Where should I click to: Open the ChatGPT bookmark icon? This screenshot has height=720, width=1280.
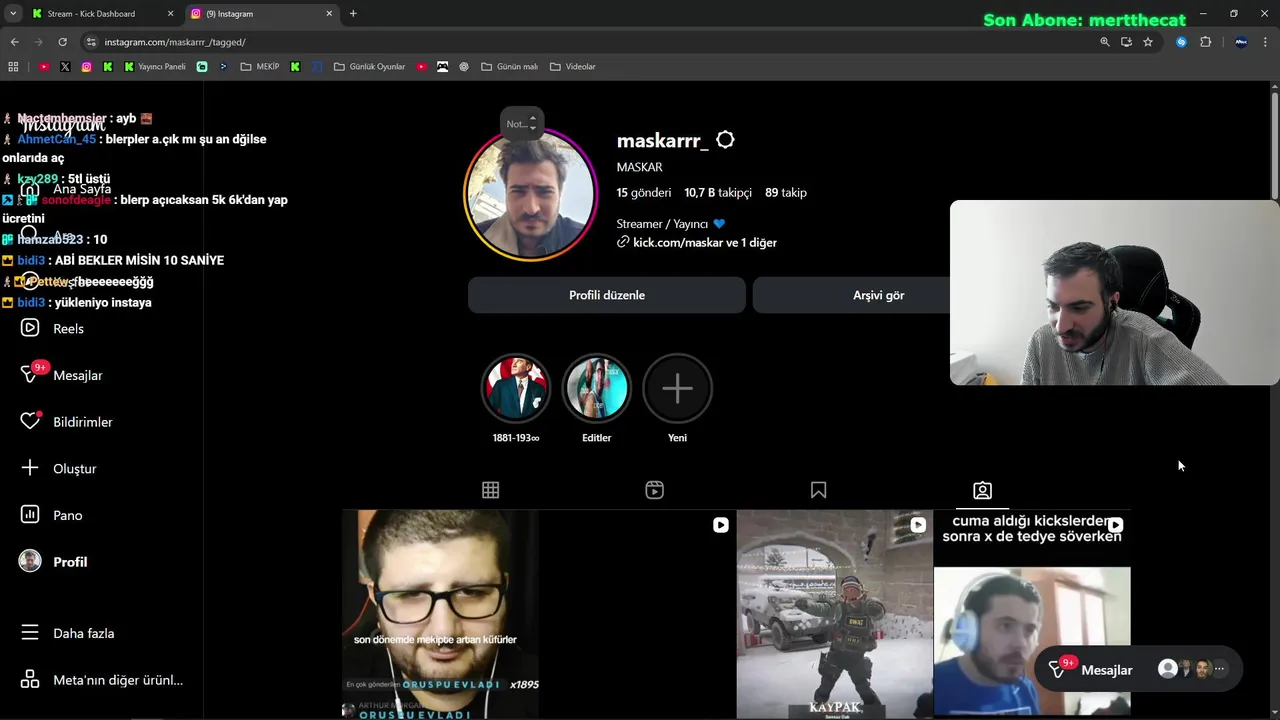pyautogui.click(x=464, y=67)
